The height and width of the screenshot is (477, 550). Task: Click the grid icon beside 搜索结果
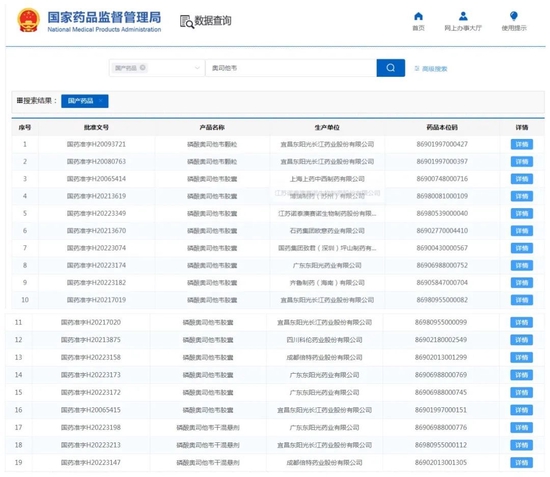pyautogui.click(x=20, y=101)
